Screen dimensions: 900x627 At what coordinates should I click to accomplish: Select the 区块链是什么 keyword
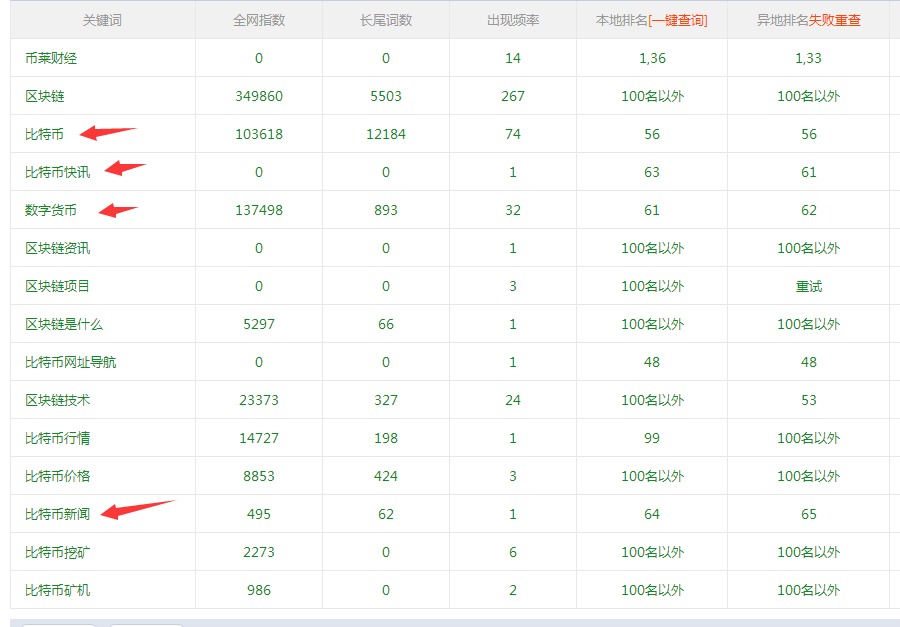coord(64,324)
